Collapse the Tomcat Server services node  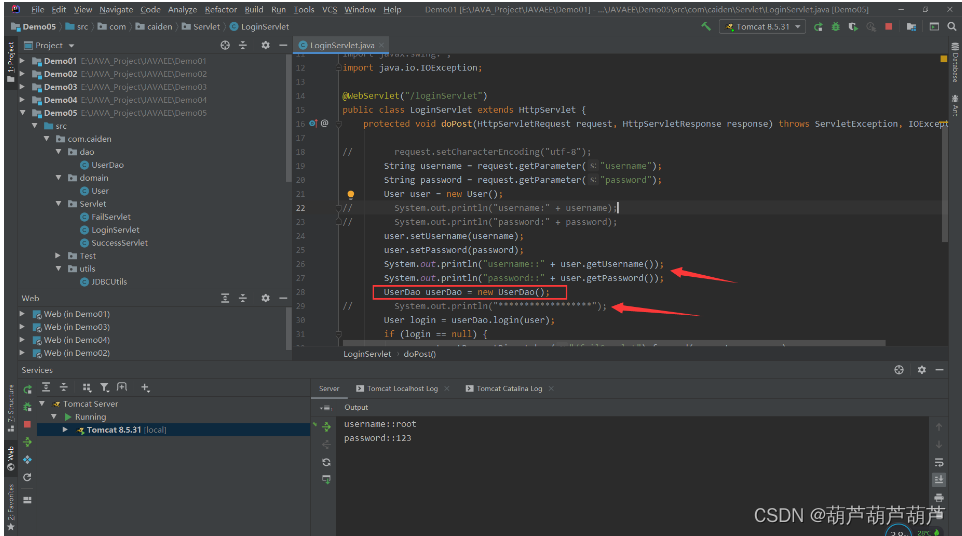point(42,404)
